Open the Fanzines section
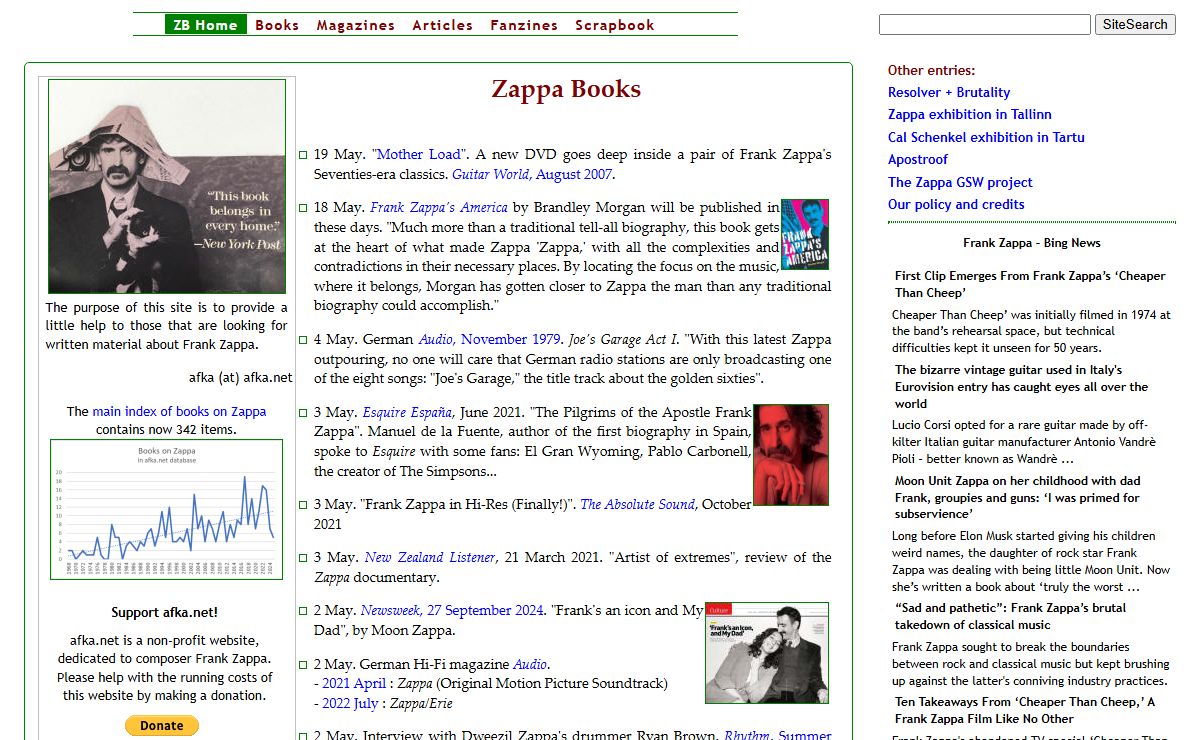The height and width of the screenshot is (740, 1200). pos(524,25)
